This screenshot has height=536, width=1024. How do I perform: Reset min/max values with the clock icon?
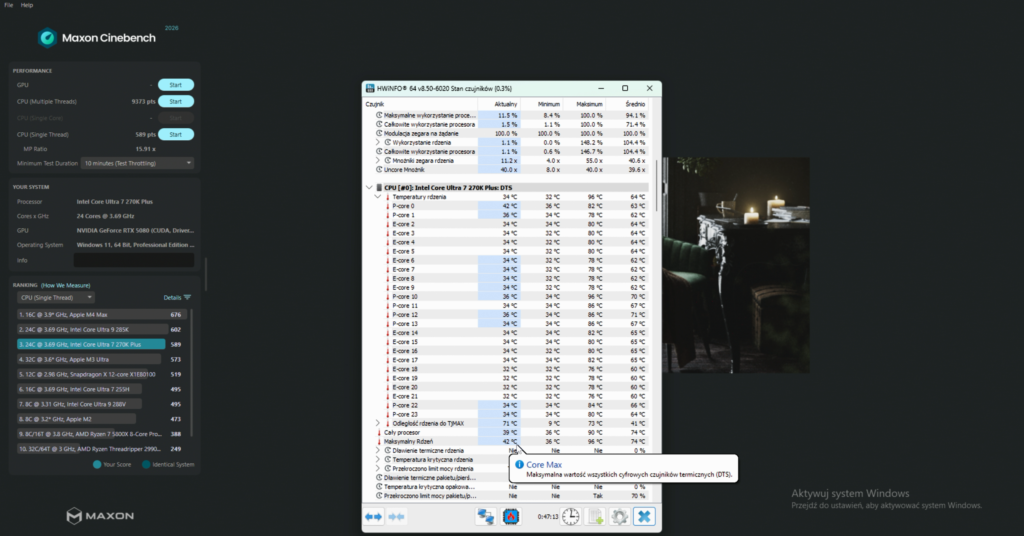point(570,516)
